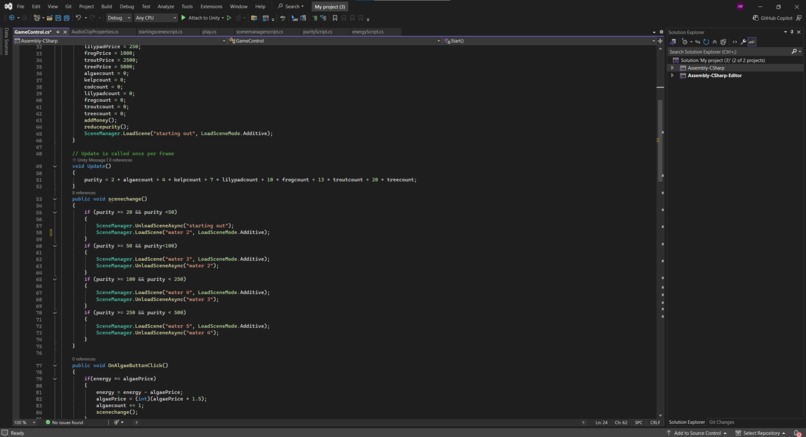Switch to the purityScript.cs tab
Screen dimensions: 806x437
[x=317, y=32]
